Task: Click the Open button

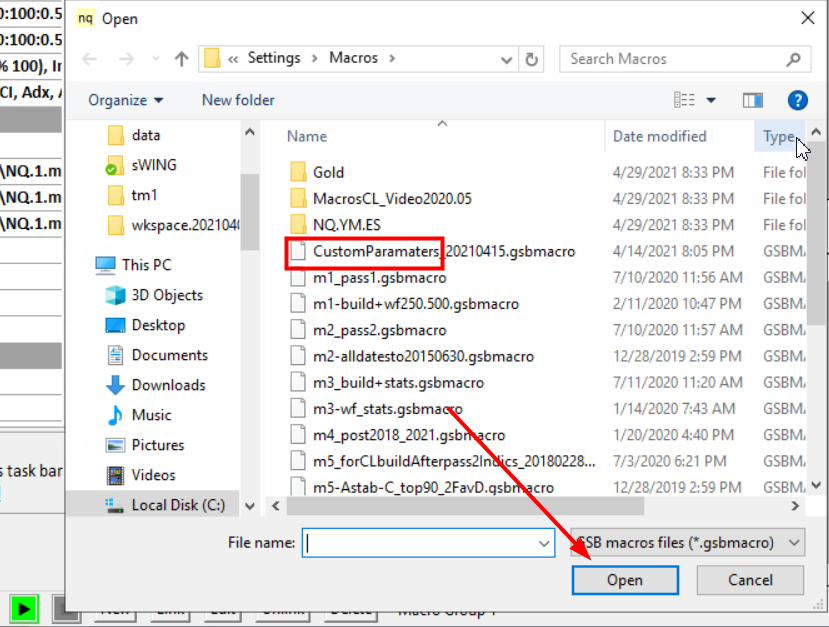Action: pyautogui.click(x=625, y=580)
